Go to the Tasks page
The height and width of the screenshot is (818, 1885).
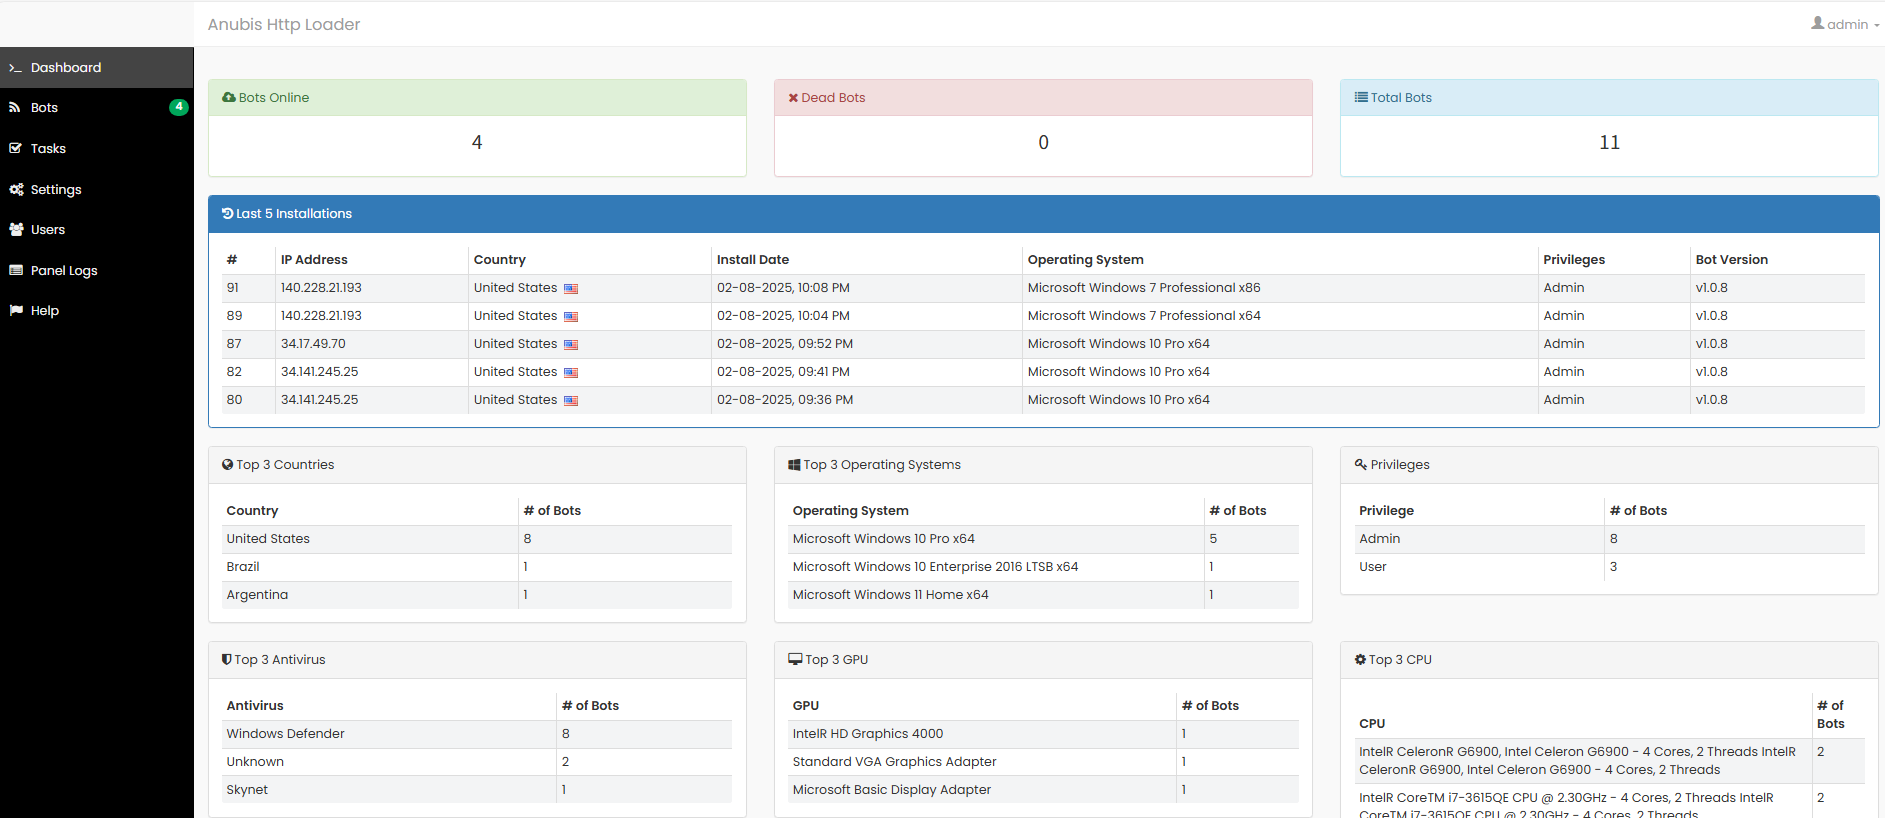point(96,148)
